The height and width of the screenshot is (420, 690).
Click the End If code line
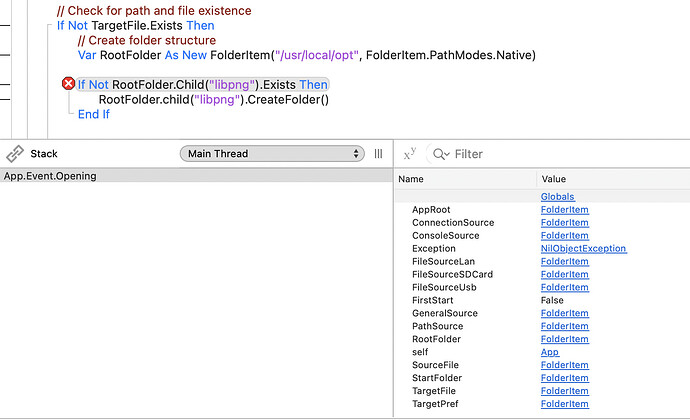pos(94,114)
